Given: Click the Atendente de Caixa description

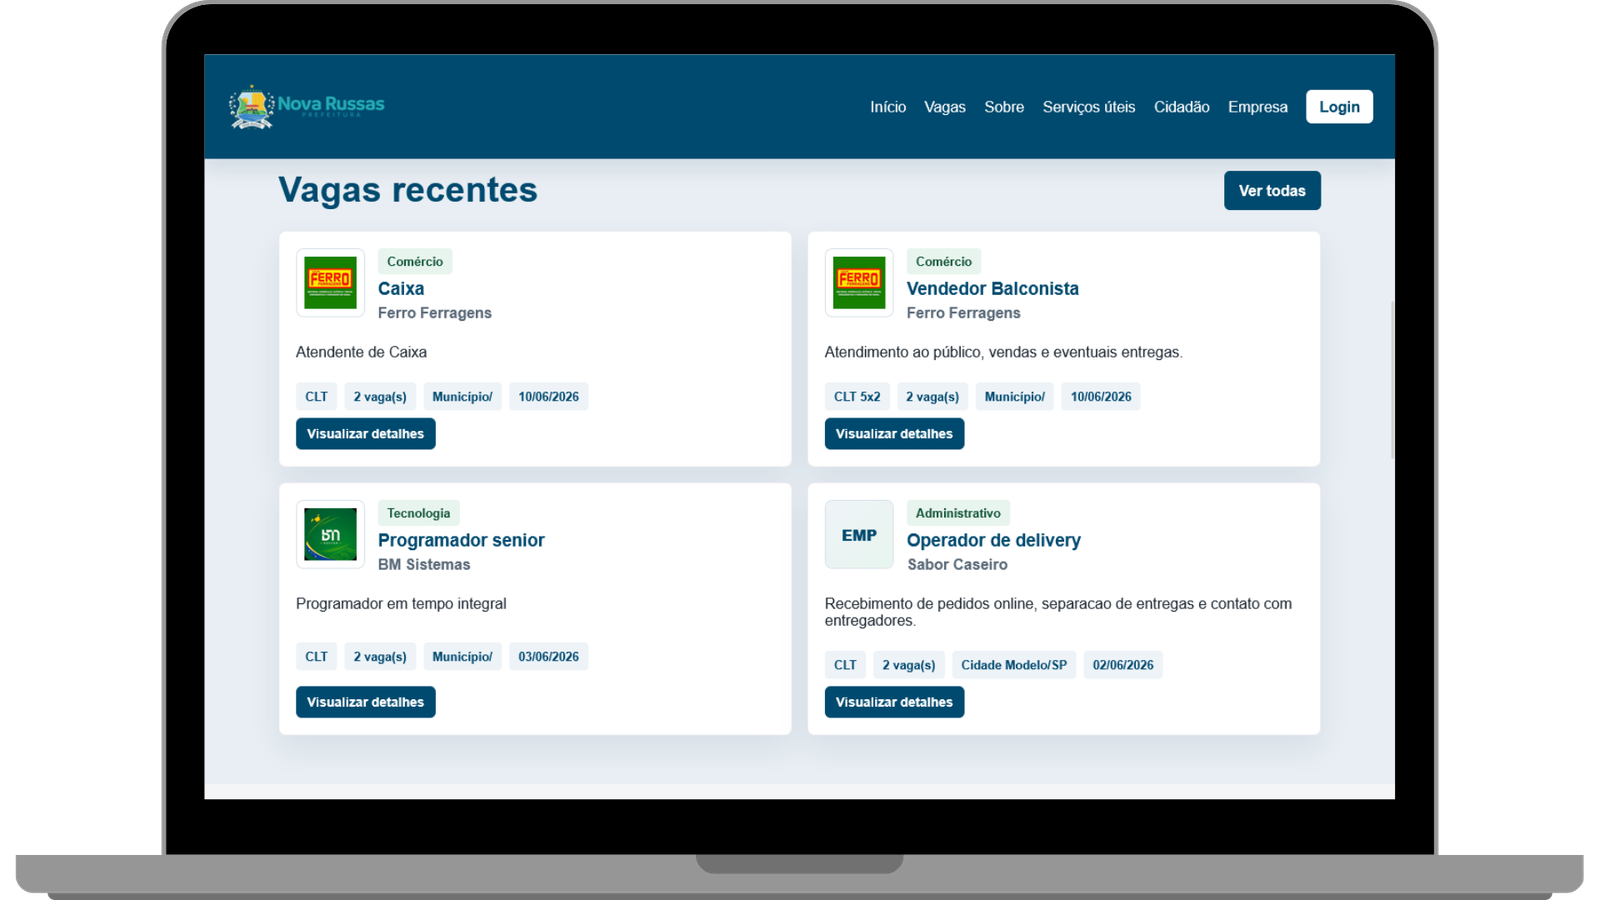Looking at the screenshot, I should 361,352.
